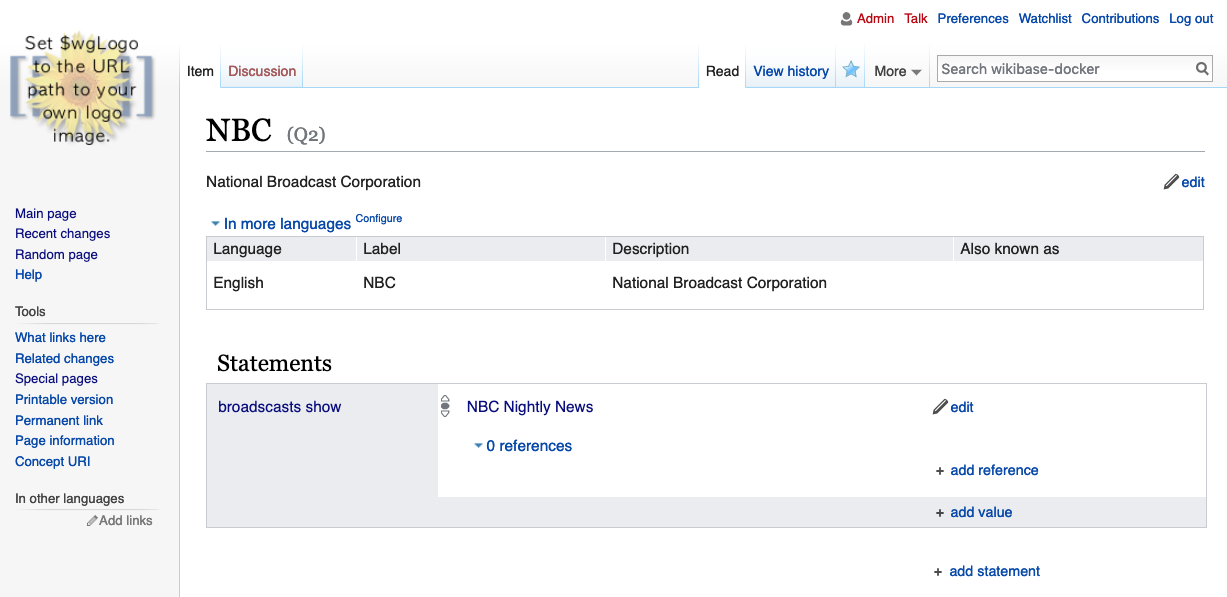Select the Read tab
Screen dimensions: 1227x597
(722, 71)
